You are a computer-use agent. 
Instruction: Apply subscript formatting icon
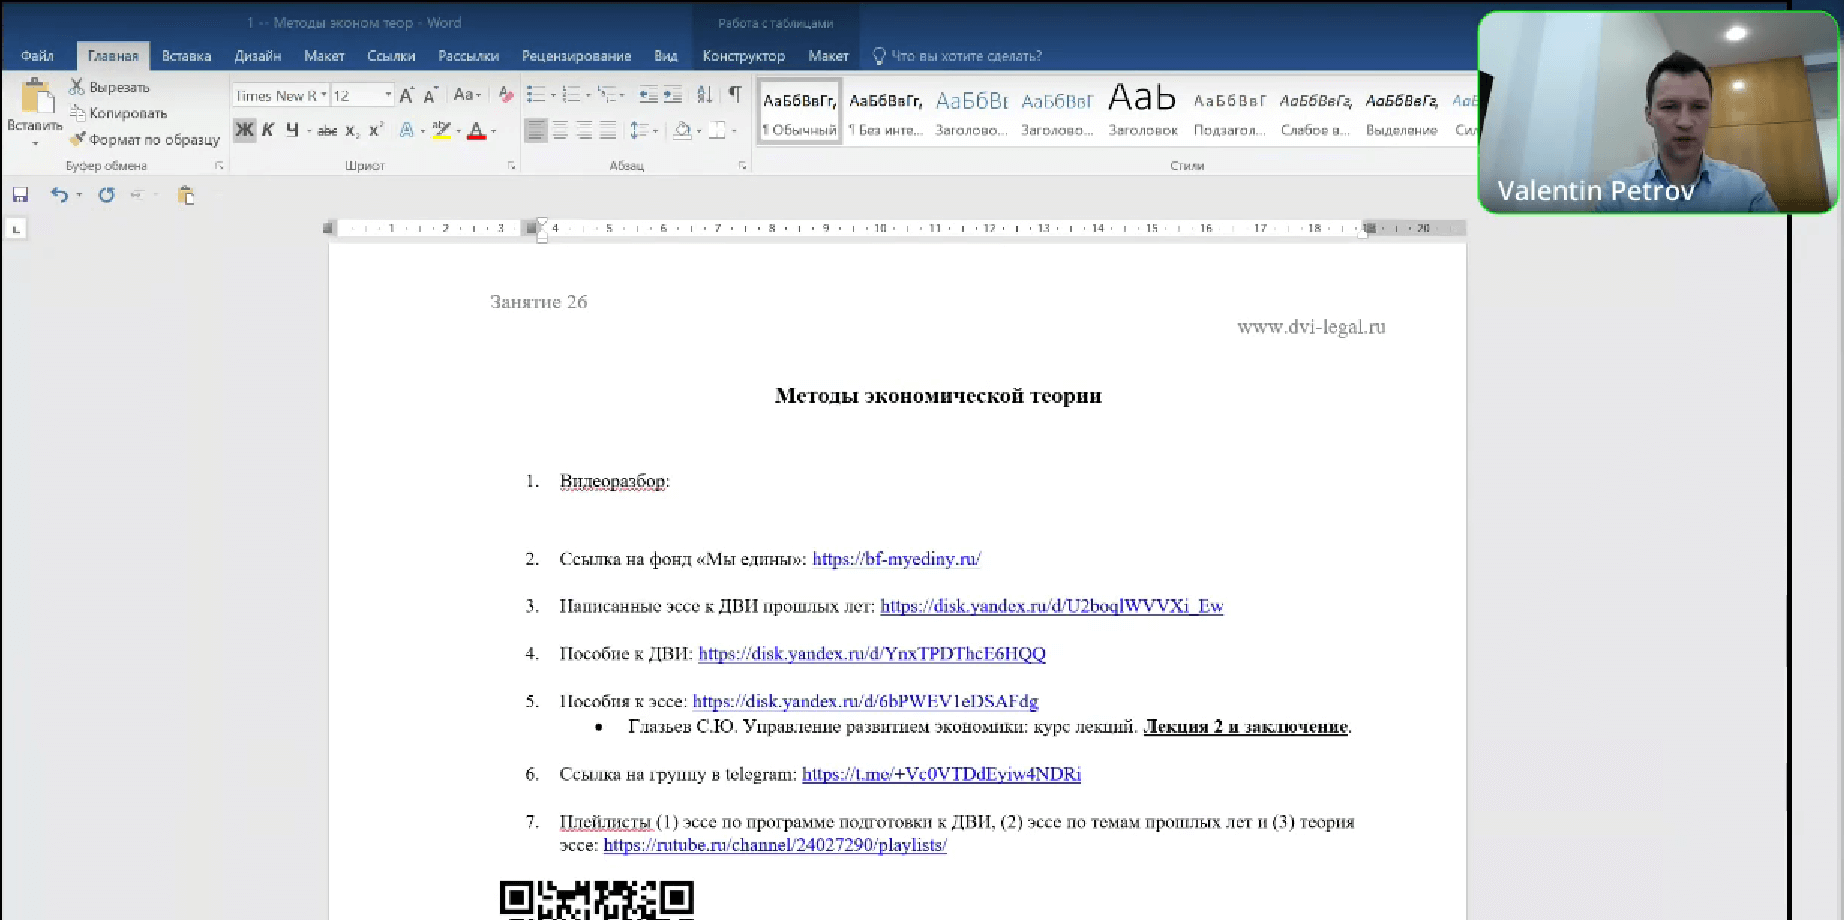[352, 130]
